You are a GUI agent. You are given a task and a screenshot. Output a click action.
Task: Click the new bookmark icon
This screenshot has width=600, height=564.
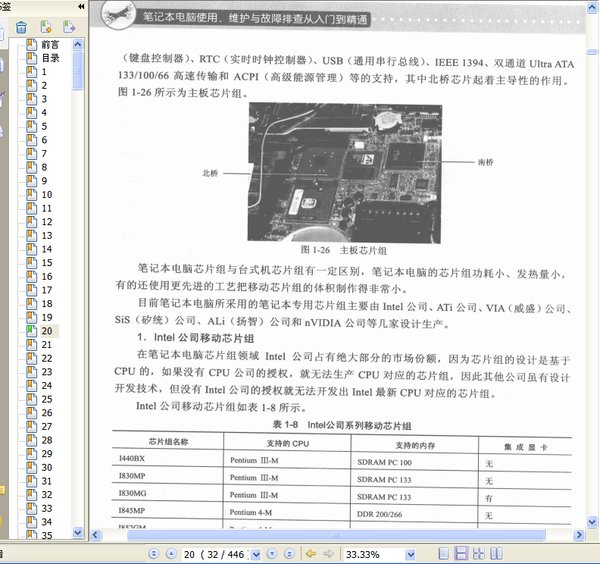click(46, 27)
